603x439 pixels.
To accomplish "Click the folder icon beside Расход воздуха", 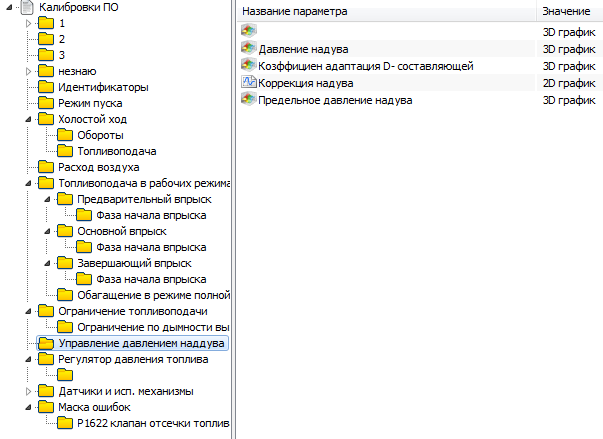I will pos(45,167).
